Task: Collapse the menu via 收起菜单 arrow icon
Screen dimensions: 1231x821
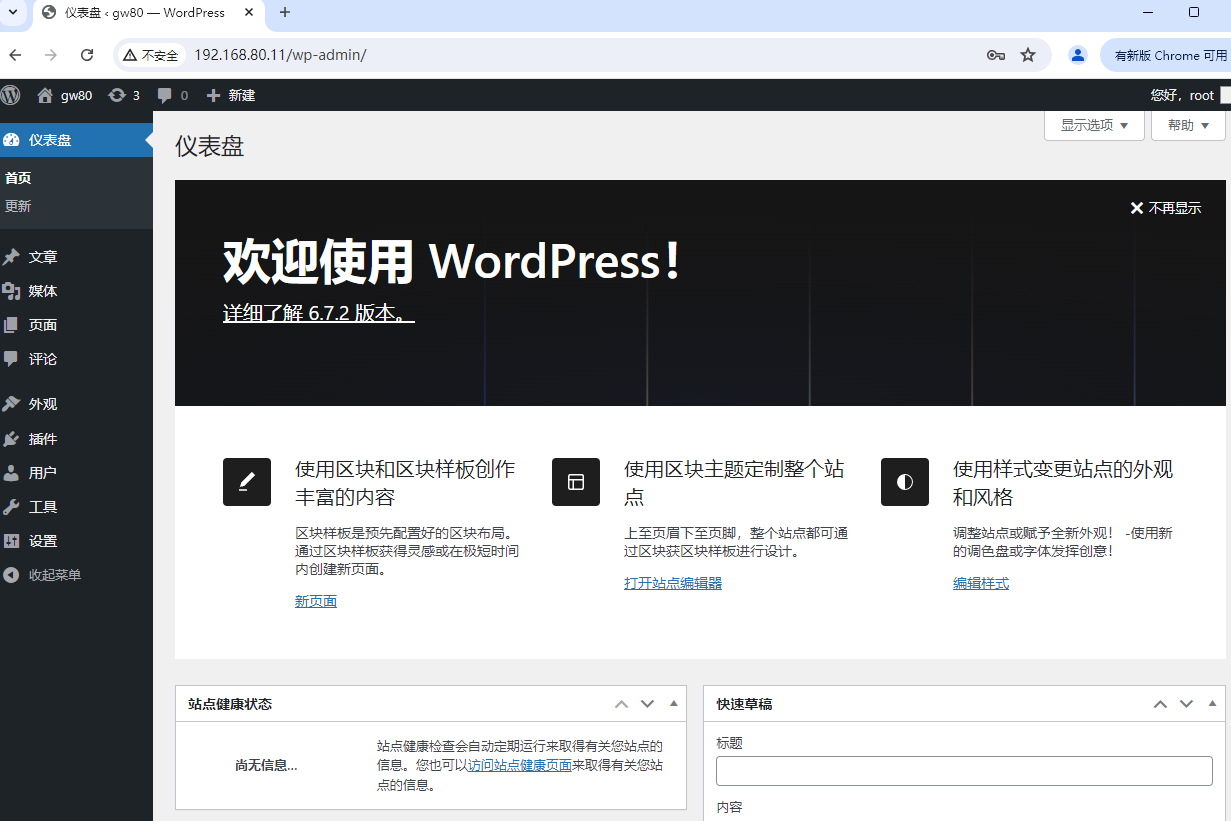Action: click(11, 575)
